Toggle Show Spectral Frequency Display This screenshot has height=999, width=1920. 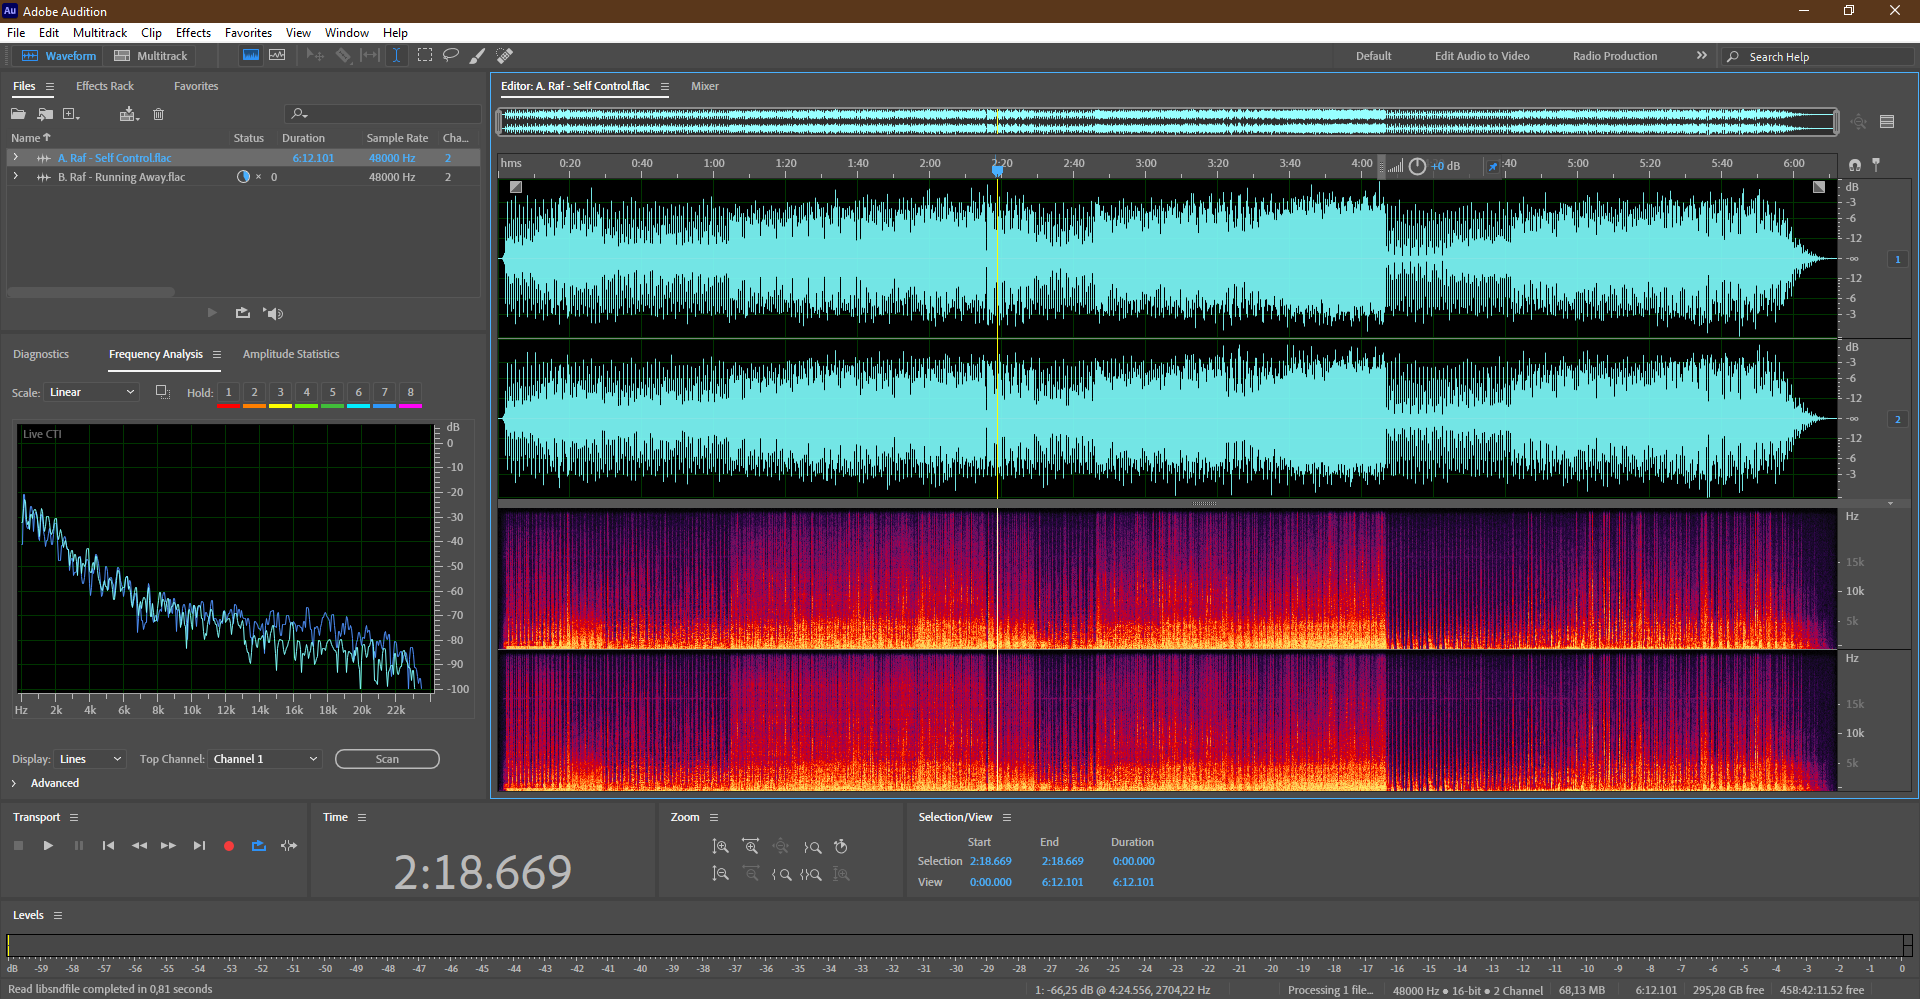pos(251,56)
